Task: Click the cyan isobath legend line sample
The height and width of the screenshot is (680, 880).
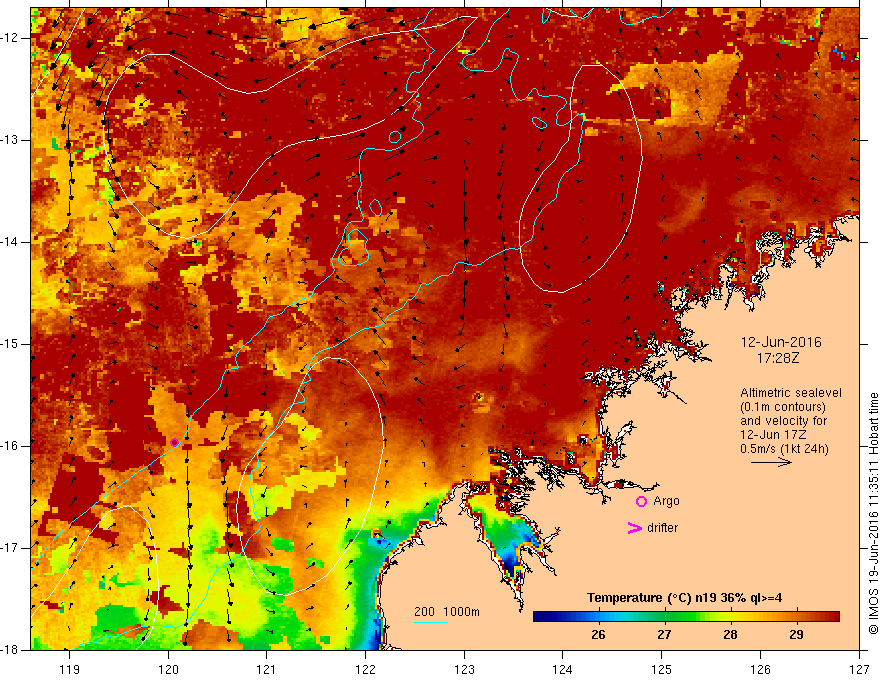Action: [x=431, y=622]
